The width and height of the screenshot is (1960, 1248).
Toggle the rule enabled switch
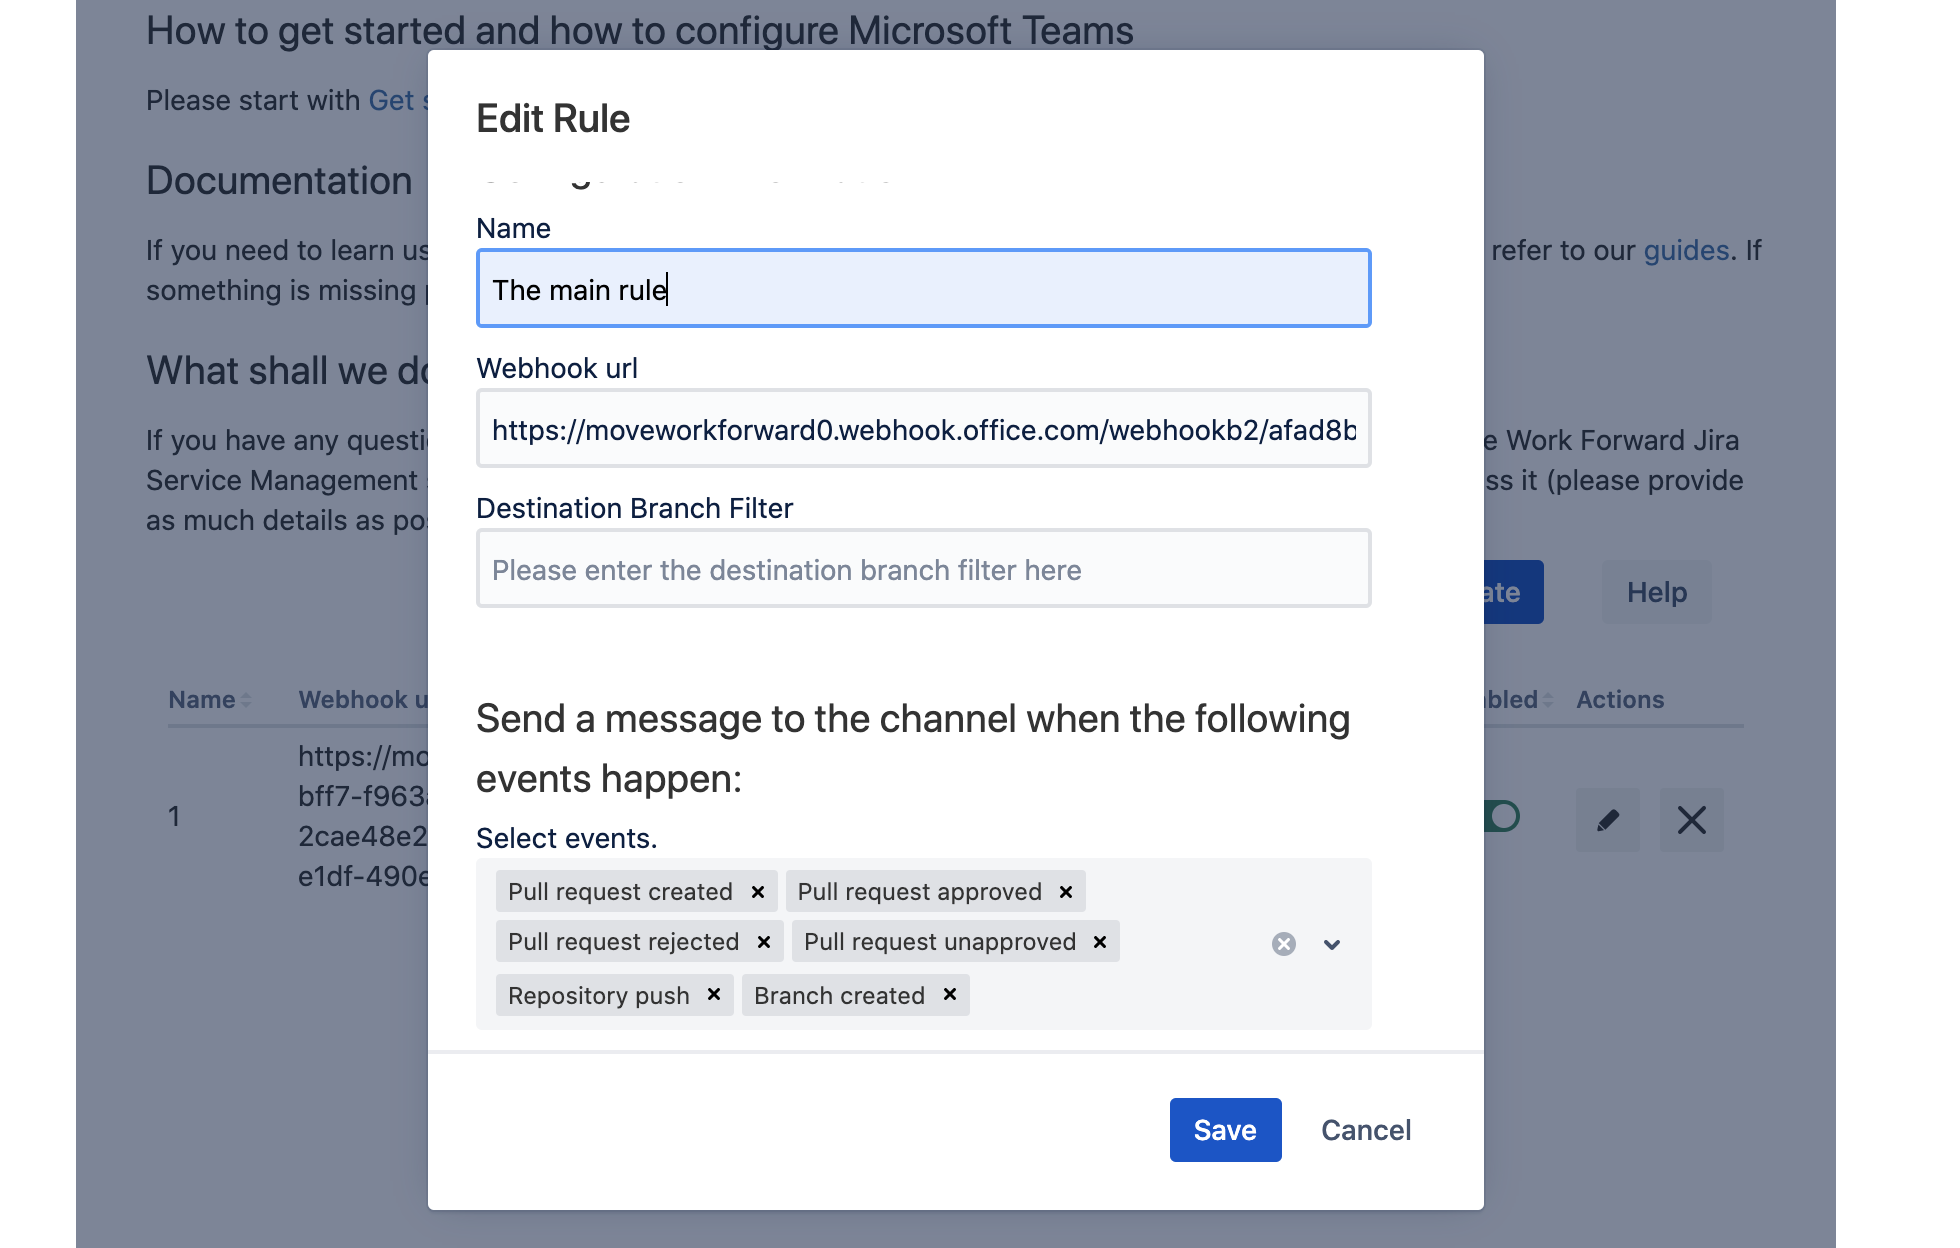coord(1501,817)
